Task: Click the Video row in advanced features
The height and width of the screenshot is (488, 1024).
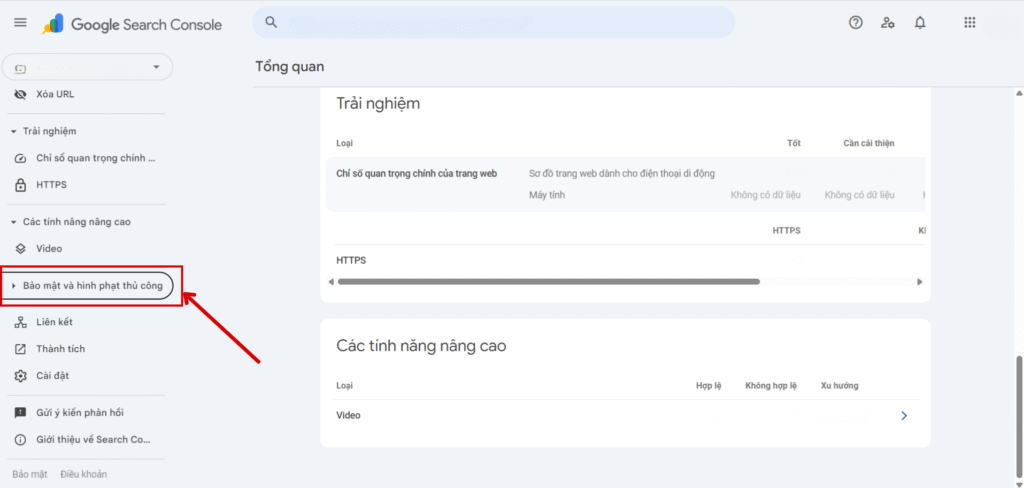Action: (626, 415)
